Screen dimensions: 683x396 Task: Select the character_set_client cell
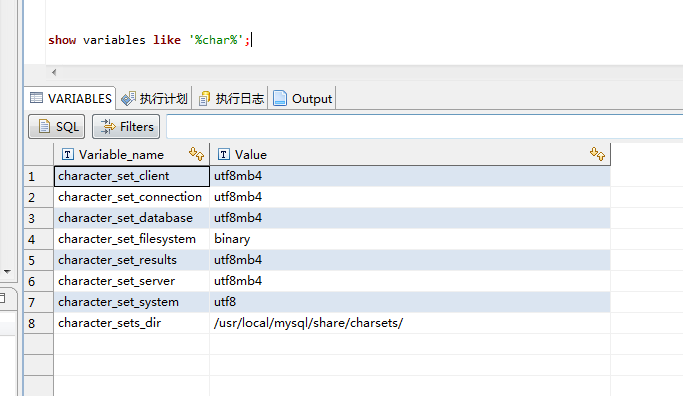point(132,176)
